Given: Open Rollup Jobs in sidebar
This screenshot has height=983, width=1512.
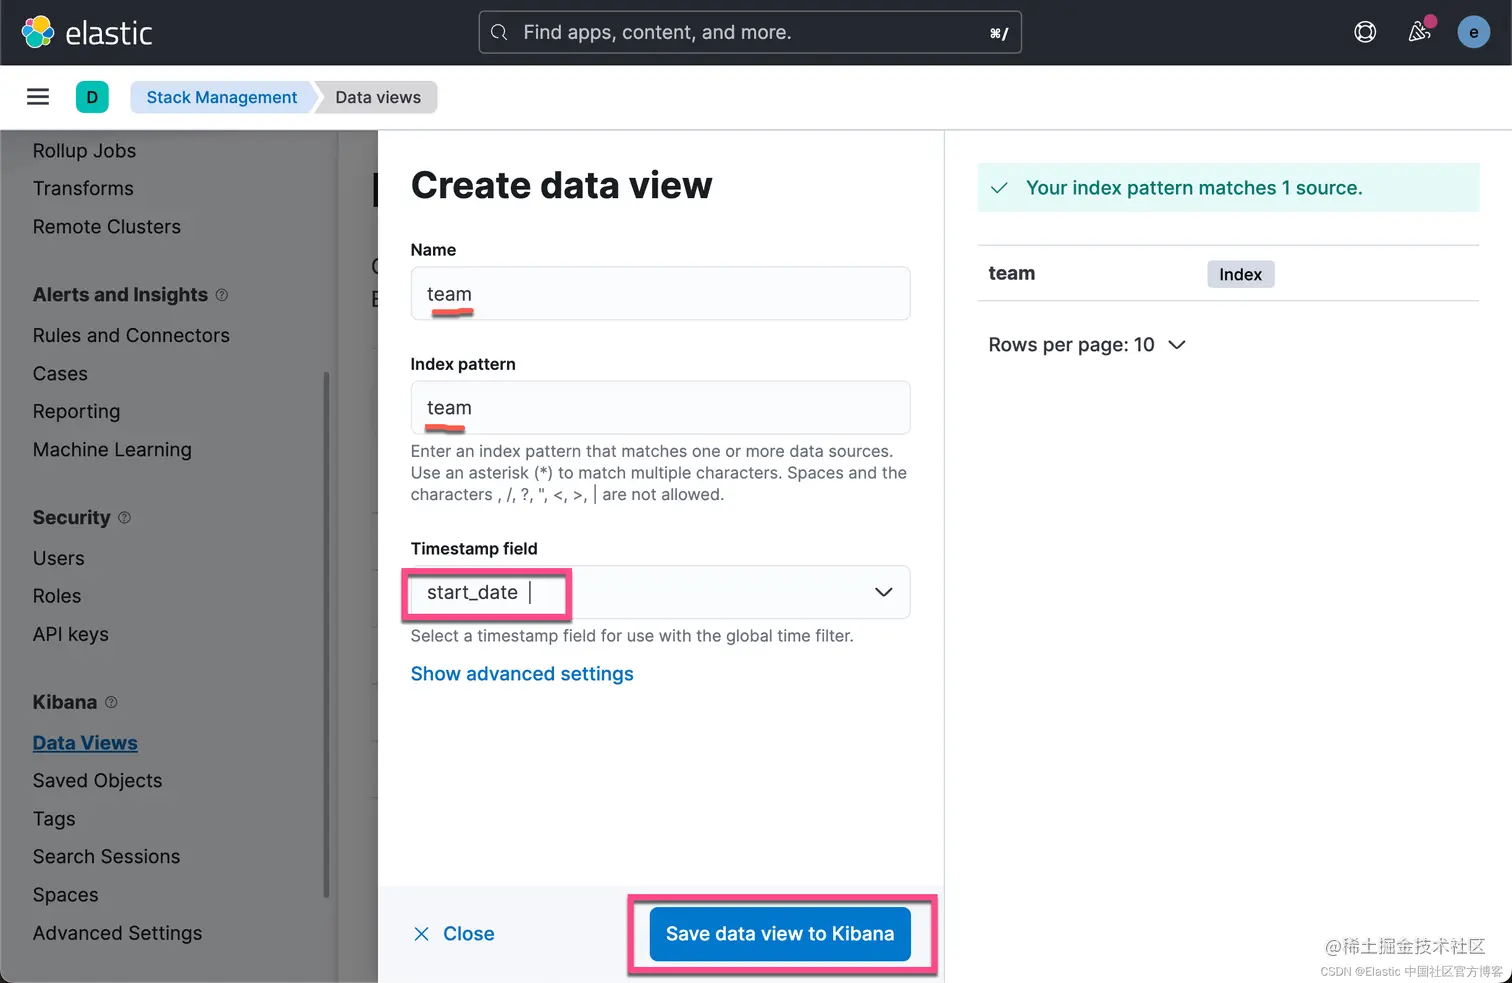Looking at the screenshot, I should coord(84,151).
